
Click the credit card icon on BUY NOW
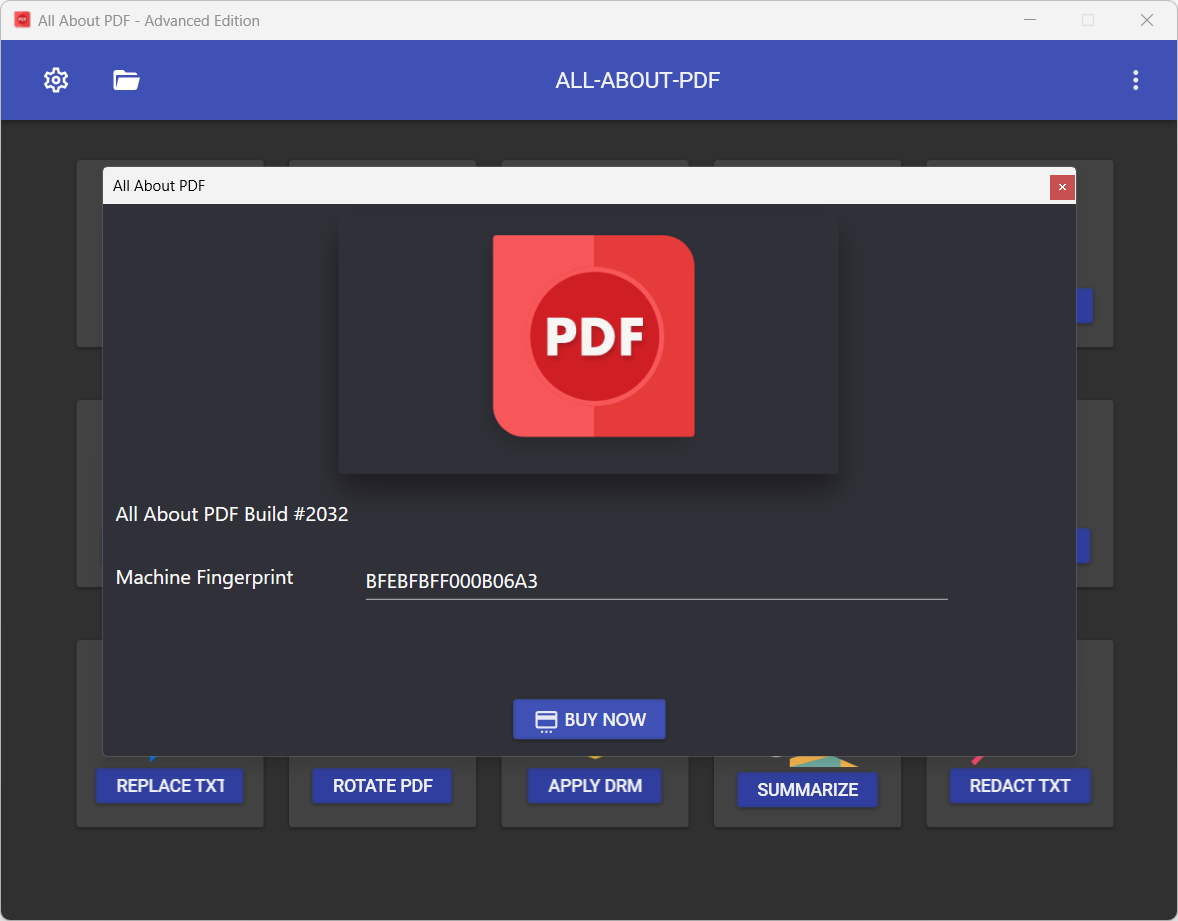click(x=546, y=720)
